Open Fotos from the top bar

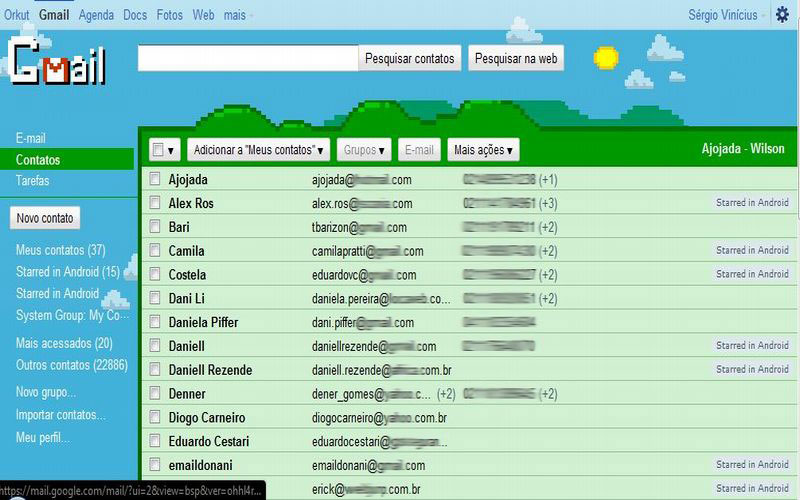[x=169, y=15]
